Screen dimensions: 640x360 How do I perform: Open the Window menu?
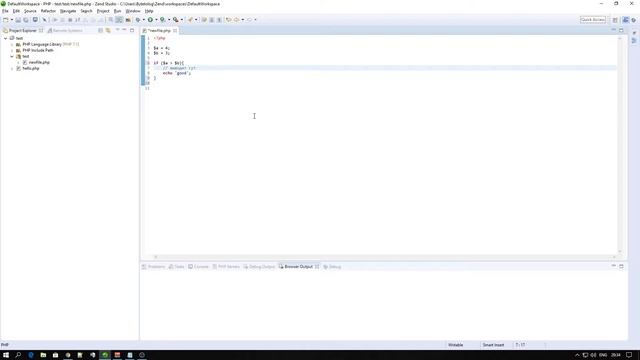133,11
